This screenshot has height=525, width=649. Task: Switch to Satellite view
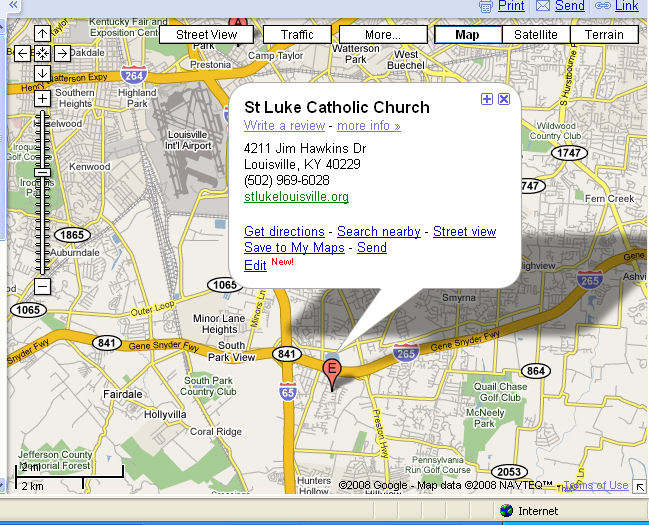tap(536, 34)
